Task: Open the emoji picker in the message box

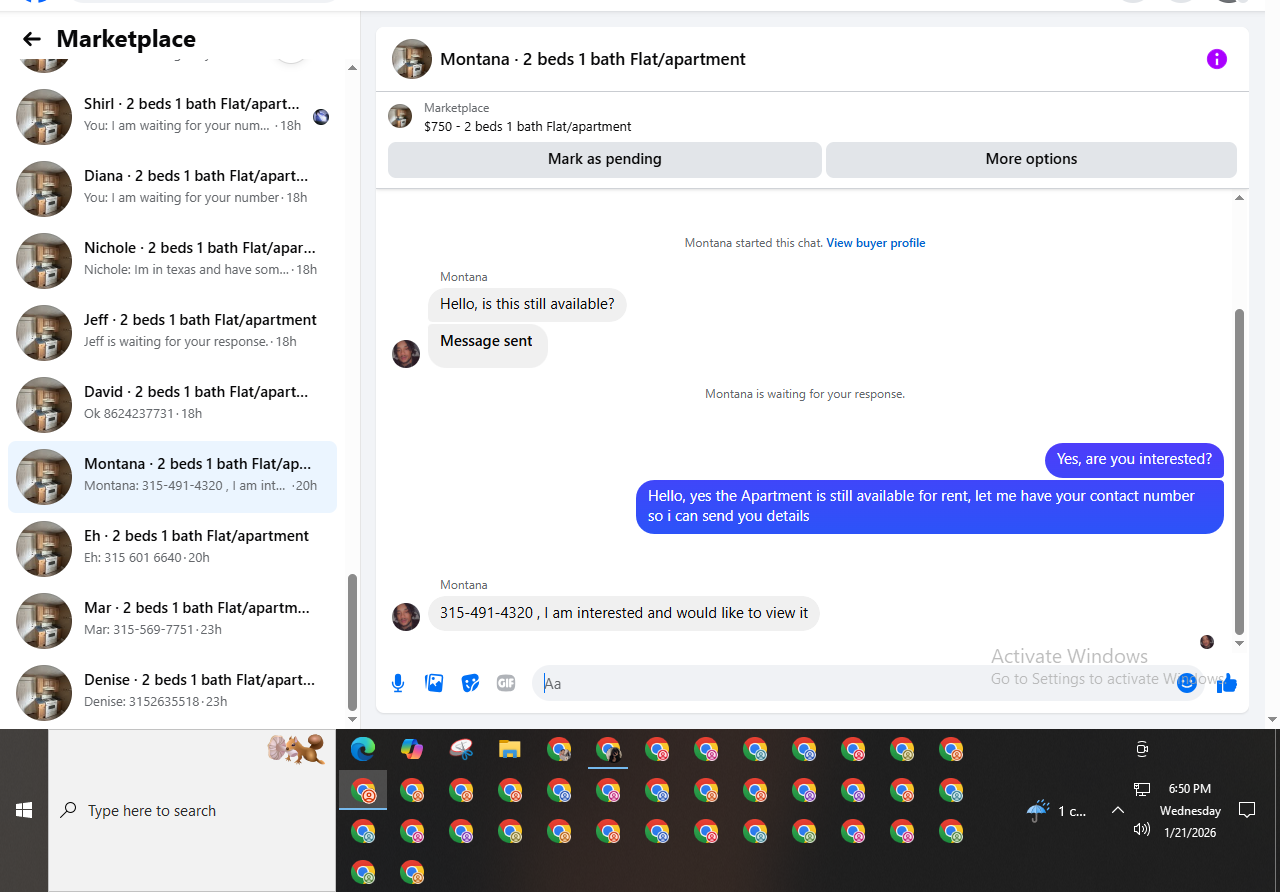Action: [x=1187, y=683]
